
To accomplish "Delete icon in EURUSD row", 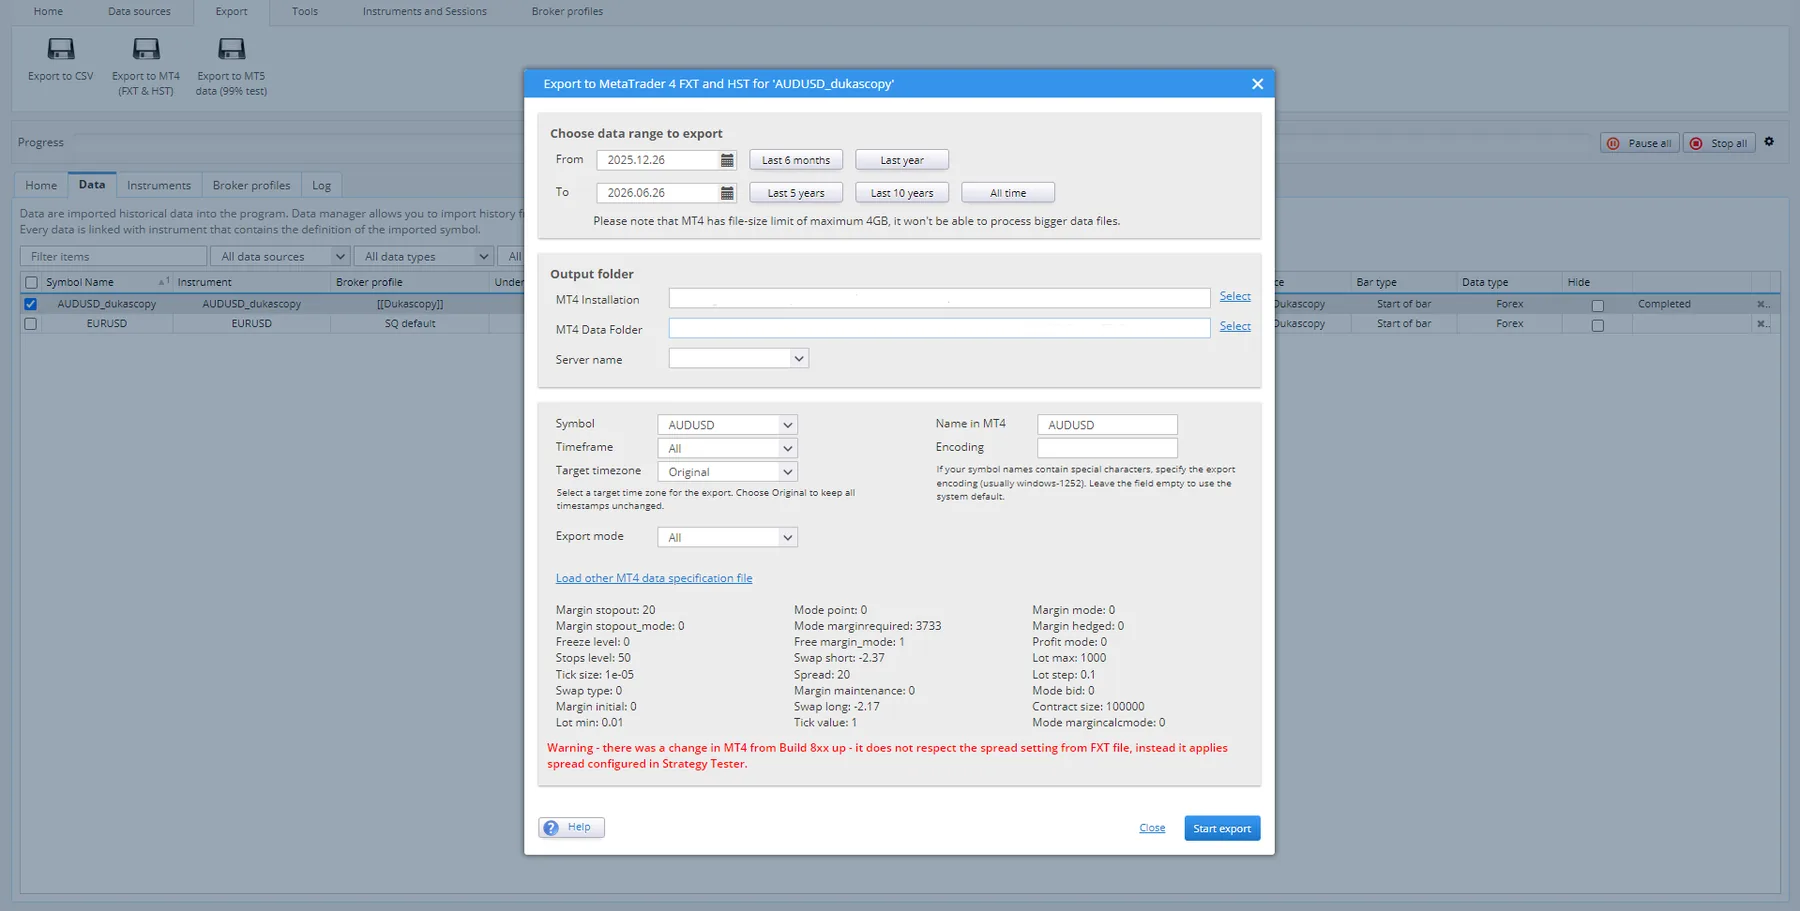I will coord(1762,324).
